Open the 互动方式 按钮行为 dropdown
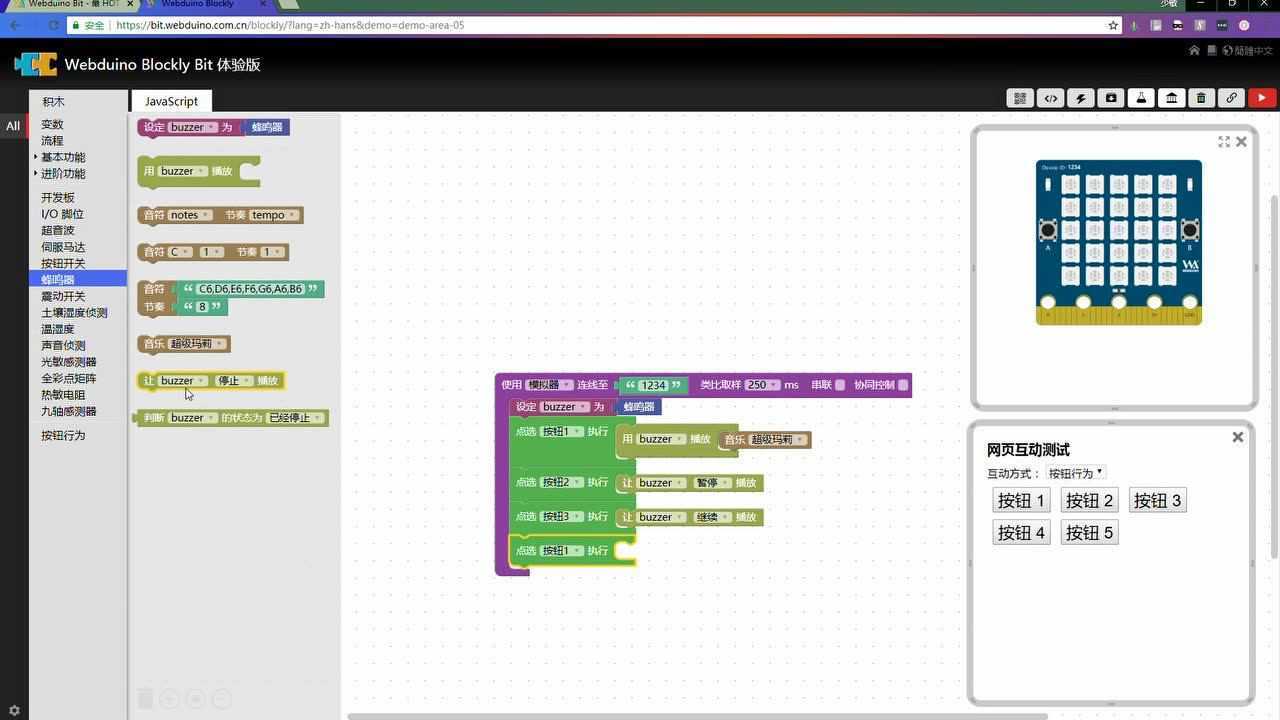 pyautogui.click(x=1075, y=473)
